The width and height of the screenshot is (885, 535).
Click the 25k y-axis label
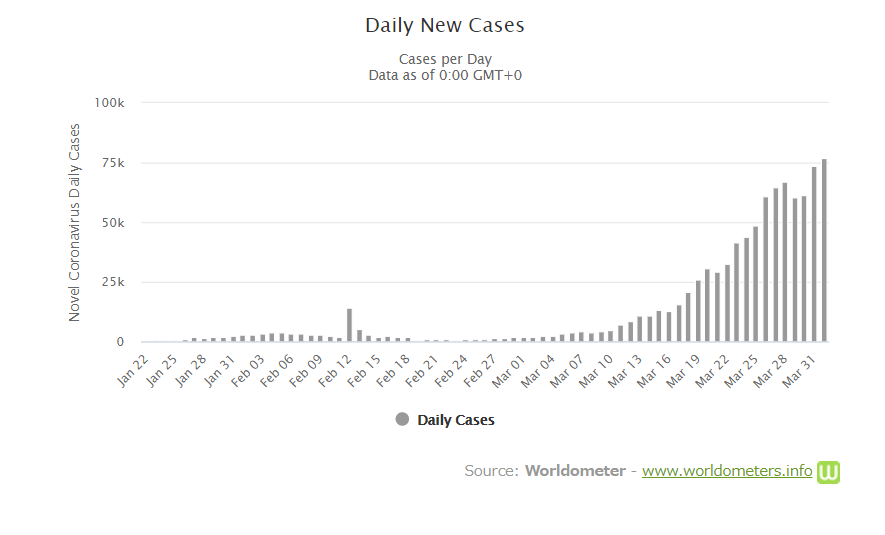[x=112, y=283]
